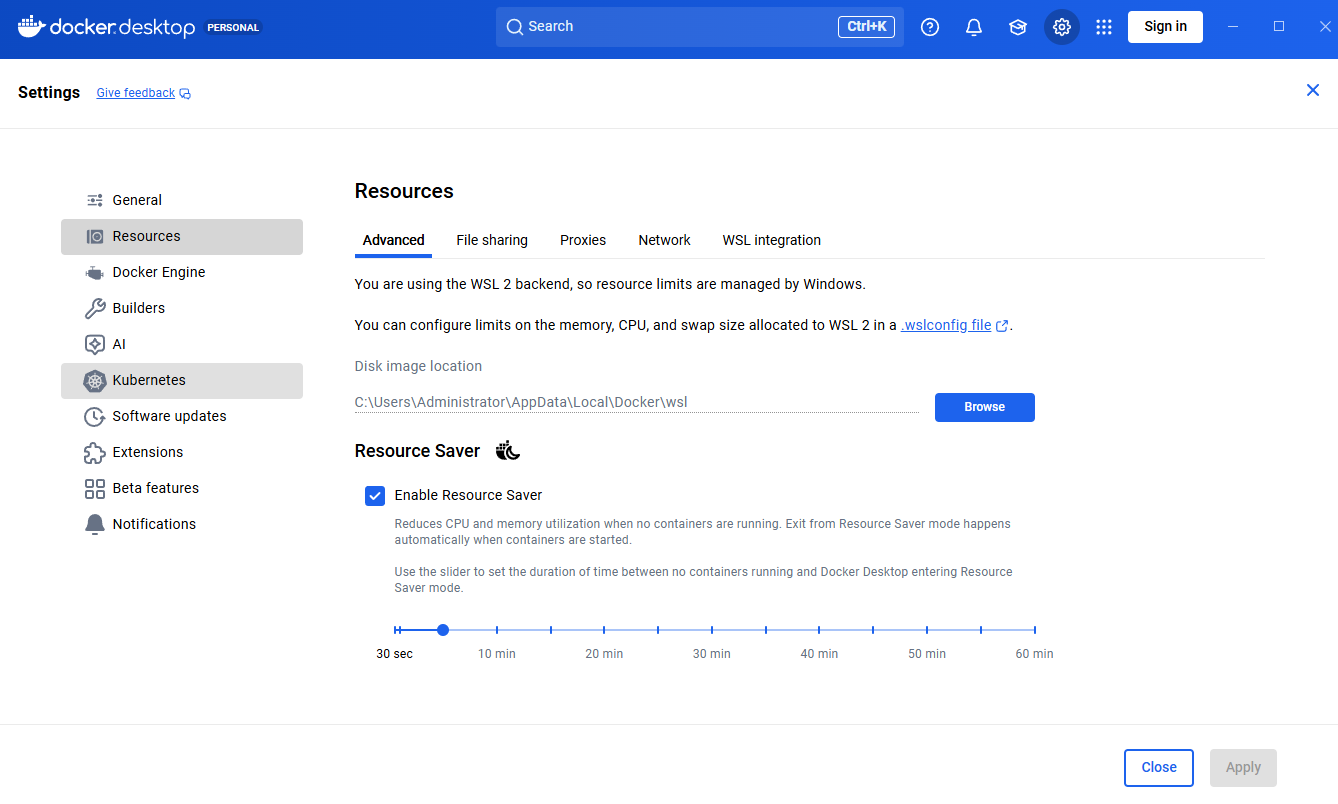Close the Settings panel with the X
This screenshot has height=804, width=1338.
pos(1313,90)
